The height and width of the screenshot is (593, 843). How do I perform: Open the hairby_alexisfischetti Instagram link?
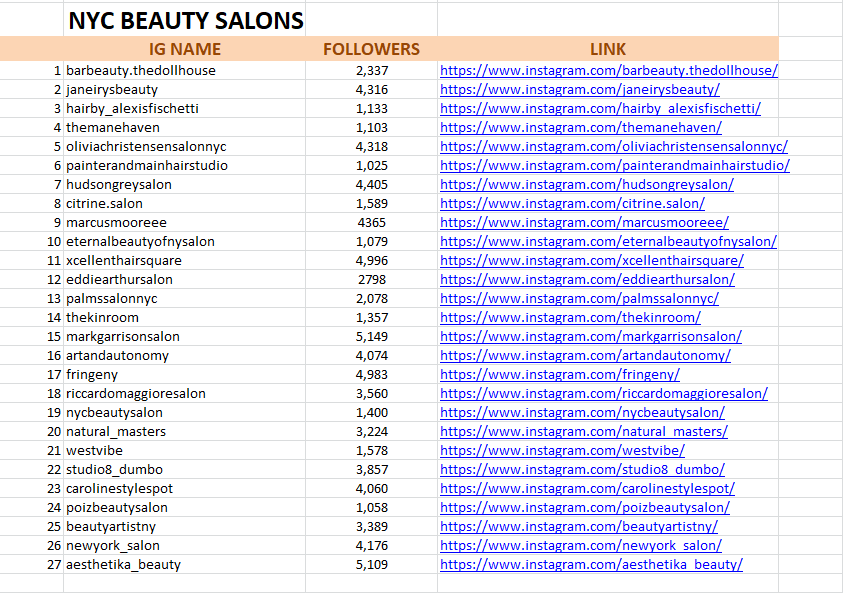click(x=600, y=109)
